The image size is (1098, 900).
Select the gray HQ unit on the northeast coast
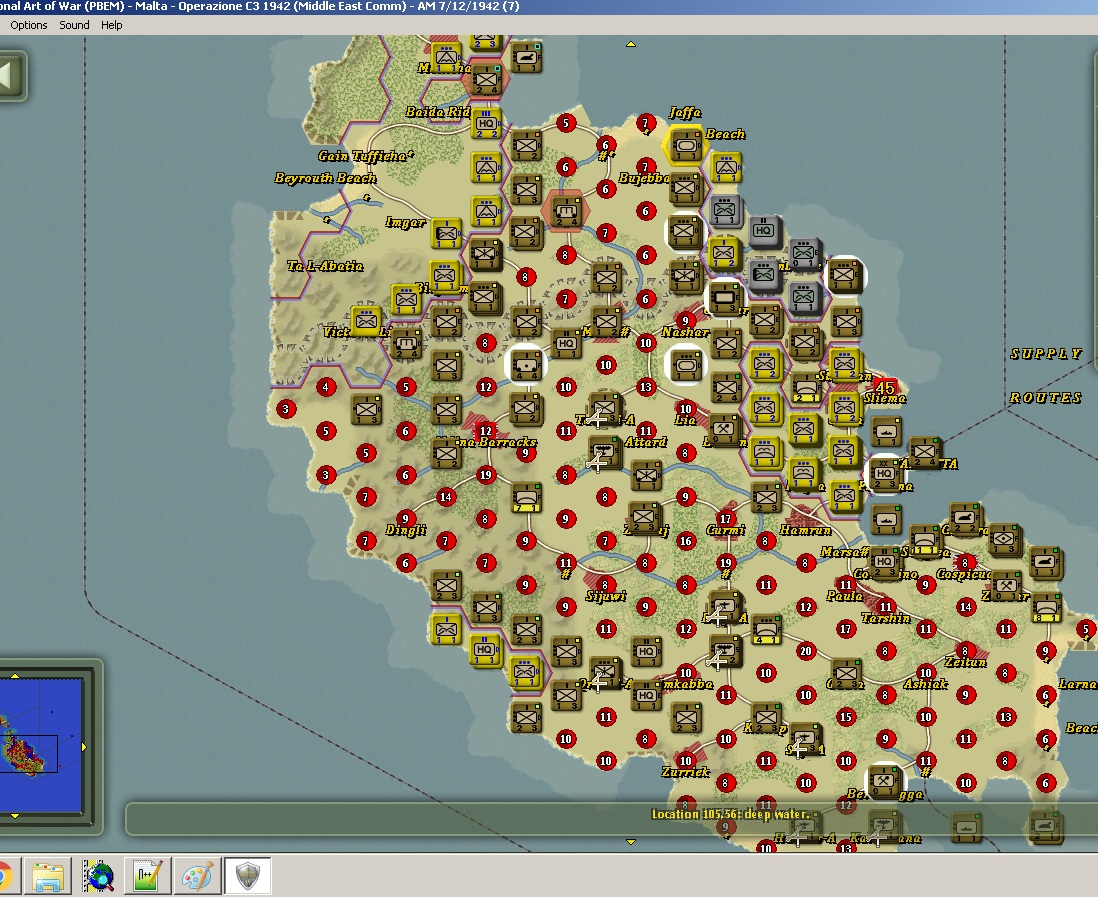pyautogui.click(x=764, y=231)
